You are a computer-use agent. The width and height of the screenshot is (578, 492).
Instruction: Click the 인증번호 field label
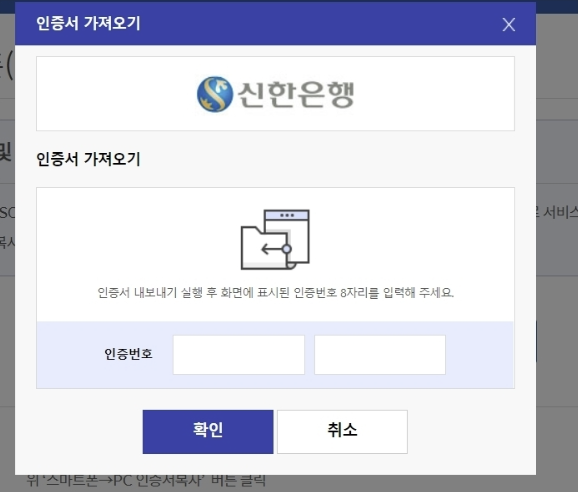click(x=128, y=354)
